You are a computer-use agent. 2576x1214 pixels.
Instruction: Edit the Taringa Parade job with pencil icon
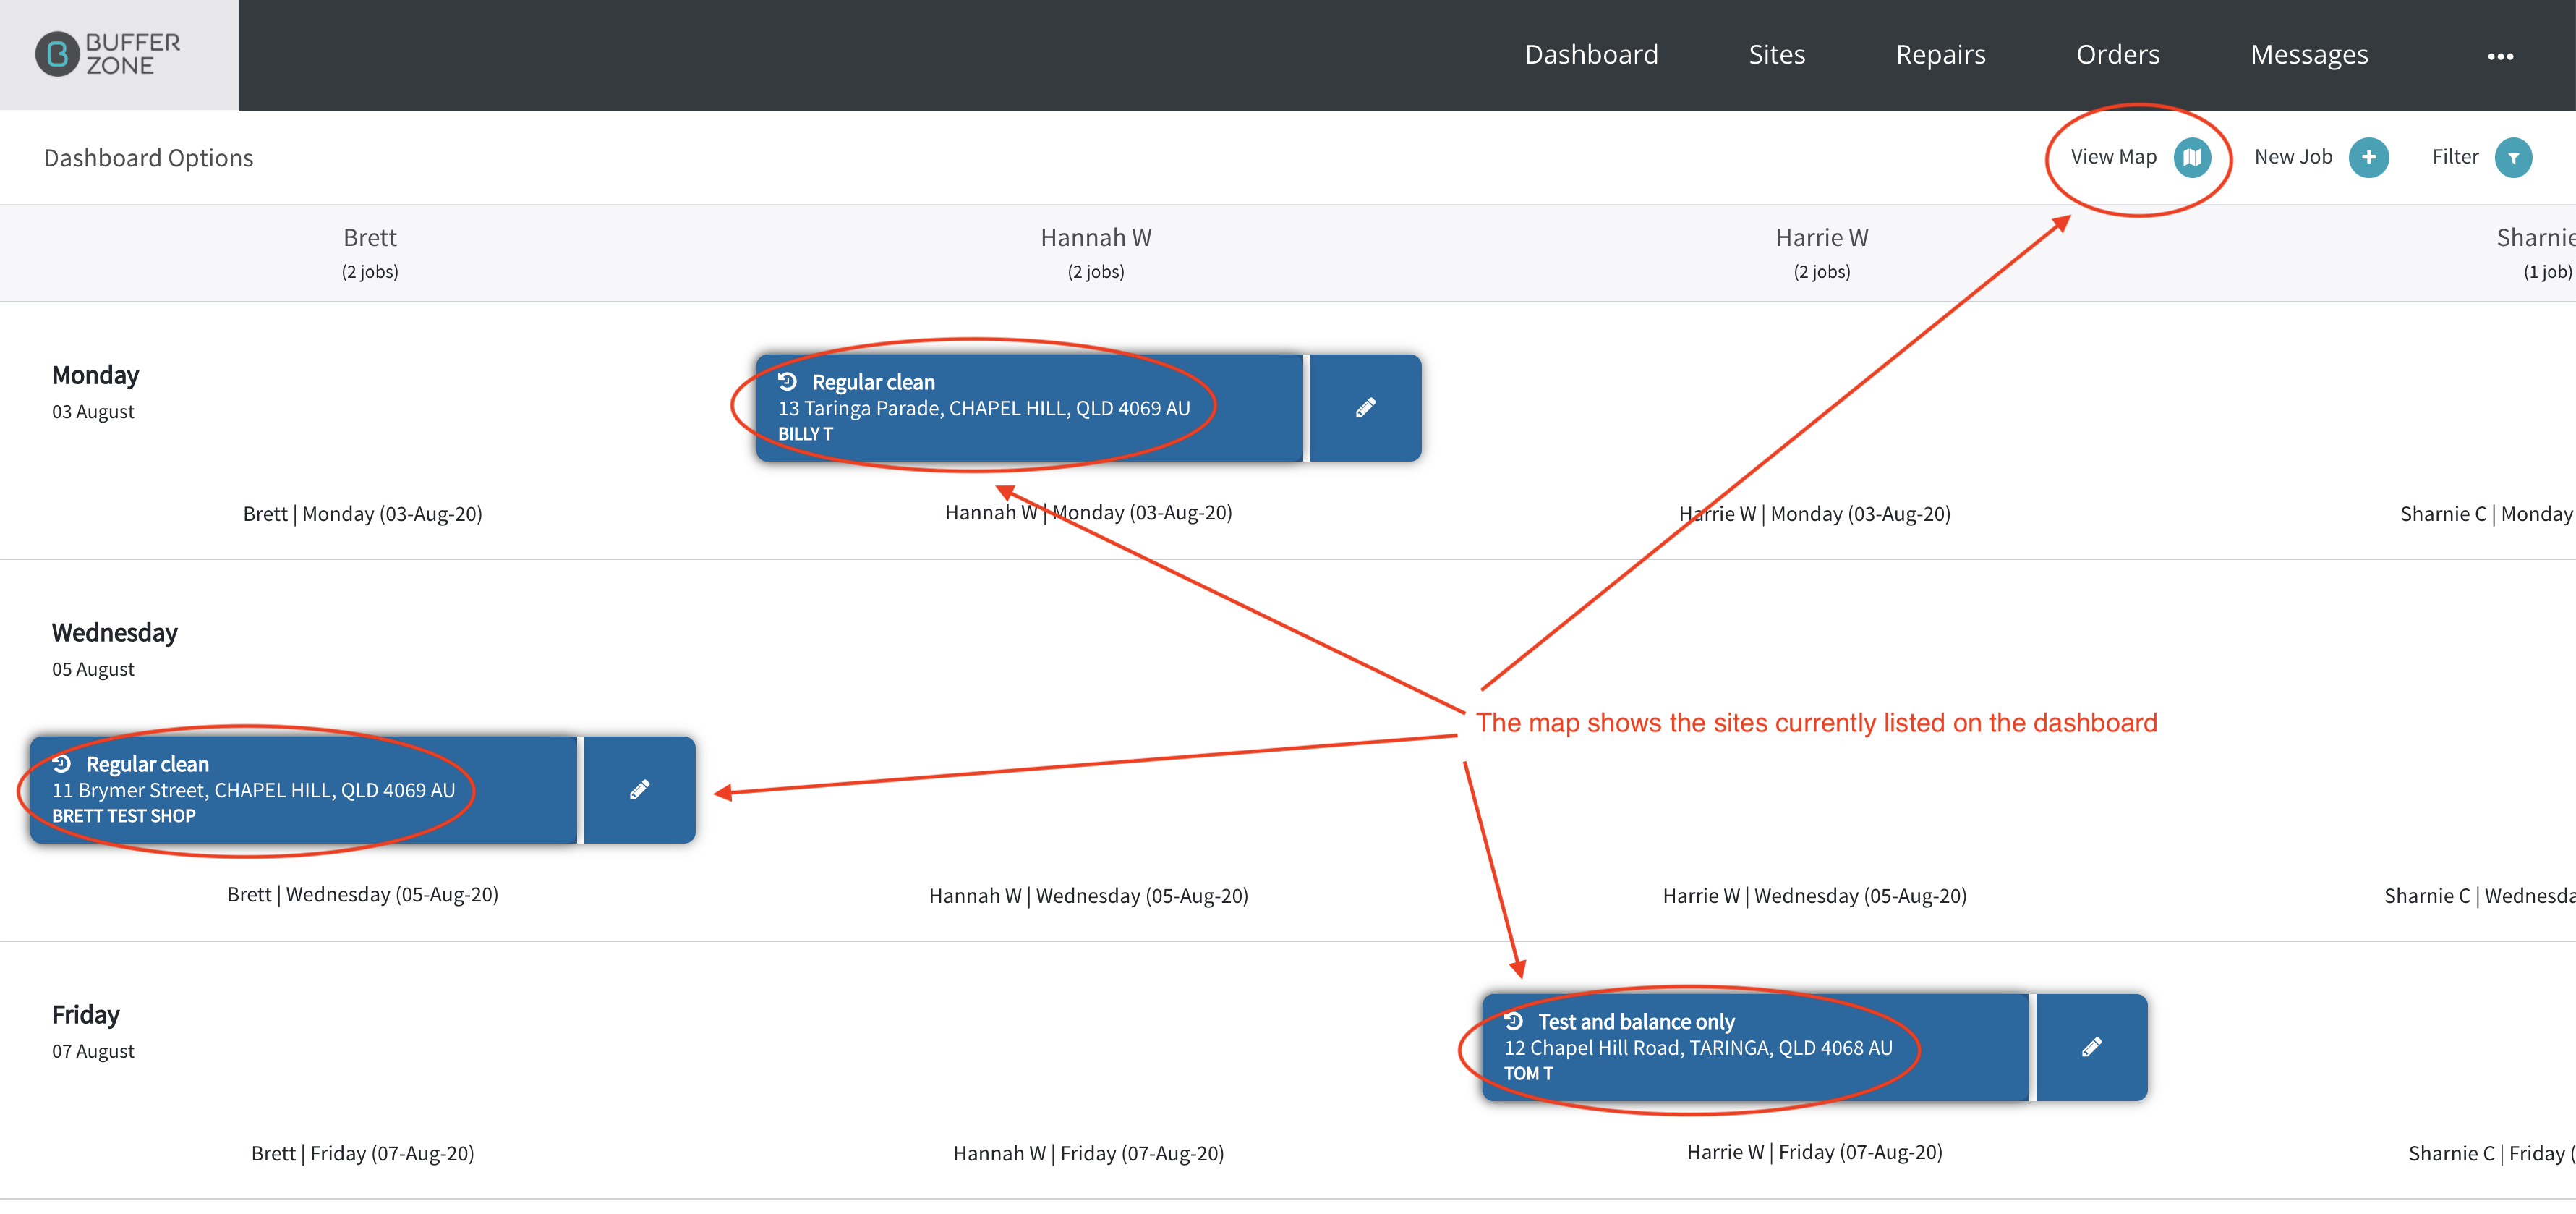(1365, 407)
